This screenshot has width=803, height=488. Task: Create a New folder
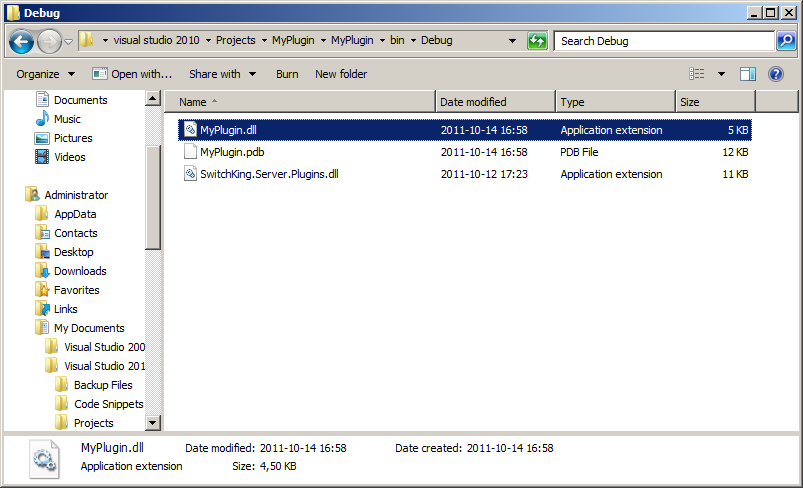click(x=341, y=74)
